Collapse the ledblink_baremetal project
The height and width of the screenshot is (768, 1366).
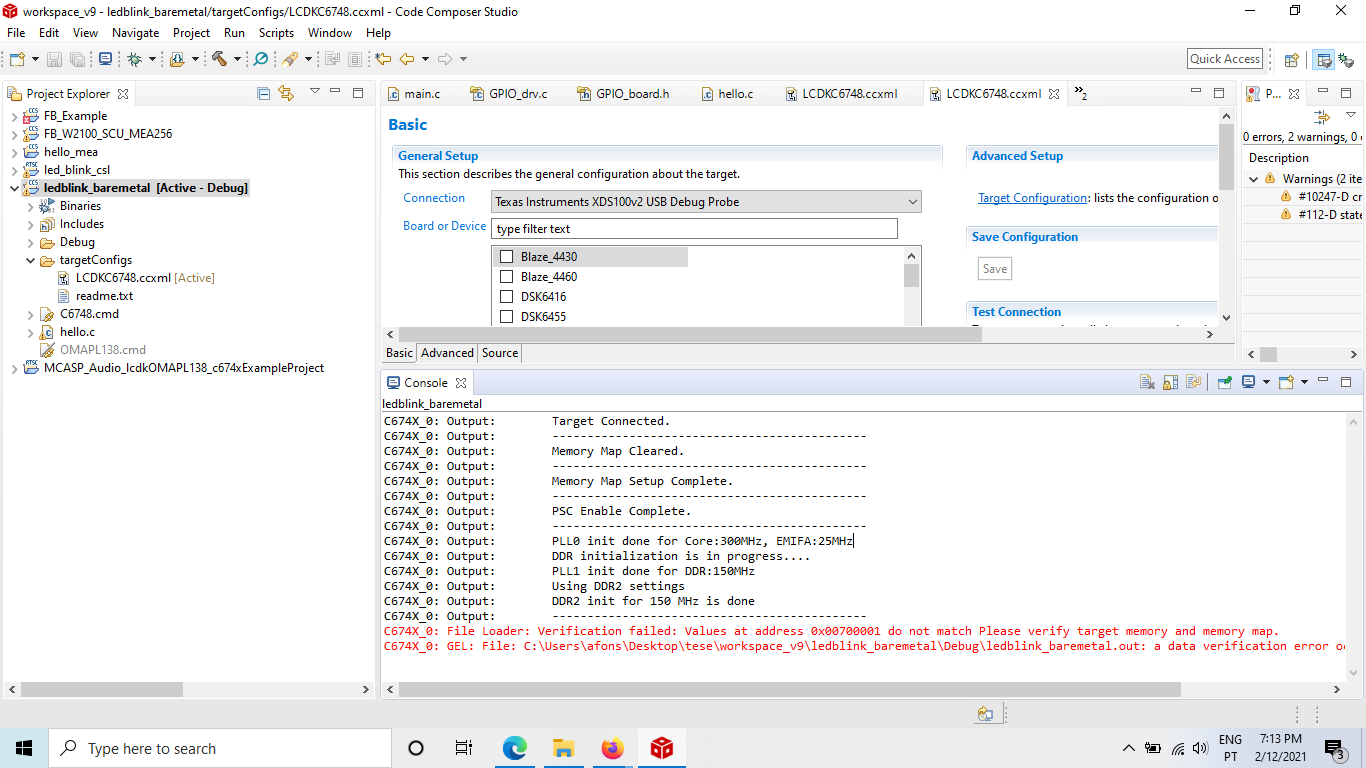coord(14,188)
